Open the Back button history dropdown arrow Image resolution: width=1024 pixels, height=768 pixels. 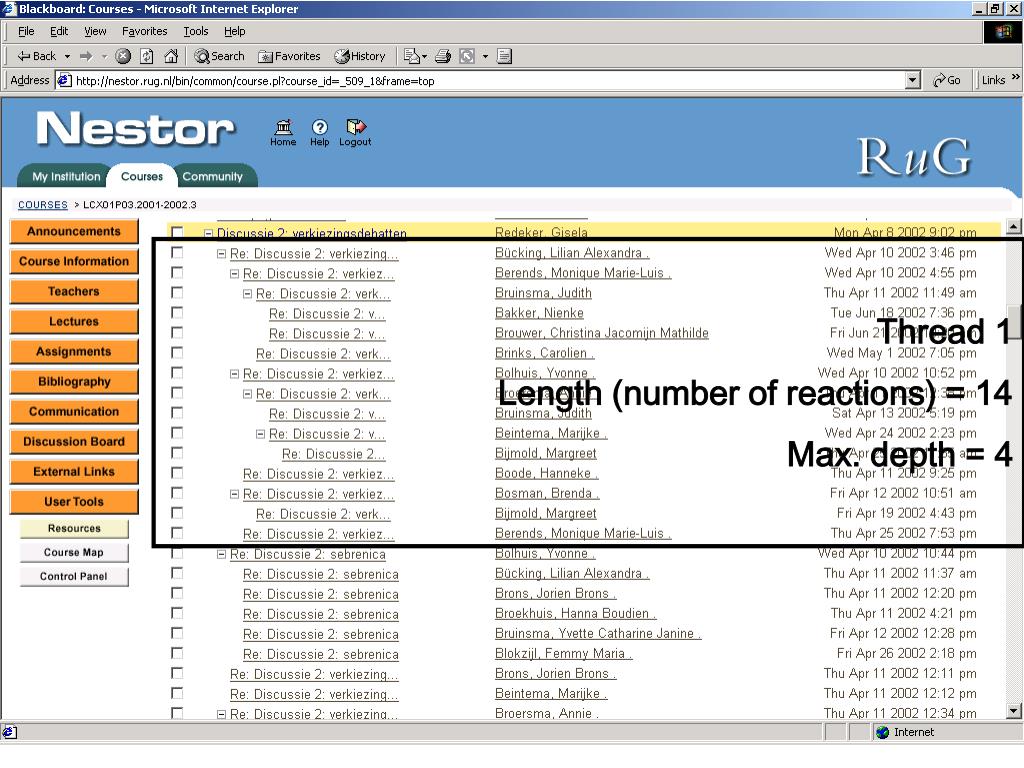pyautogui.click(x=67, y=57)
